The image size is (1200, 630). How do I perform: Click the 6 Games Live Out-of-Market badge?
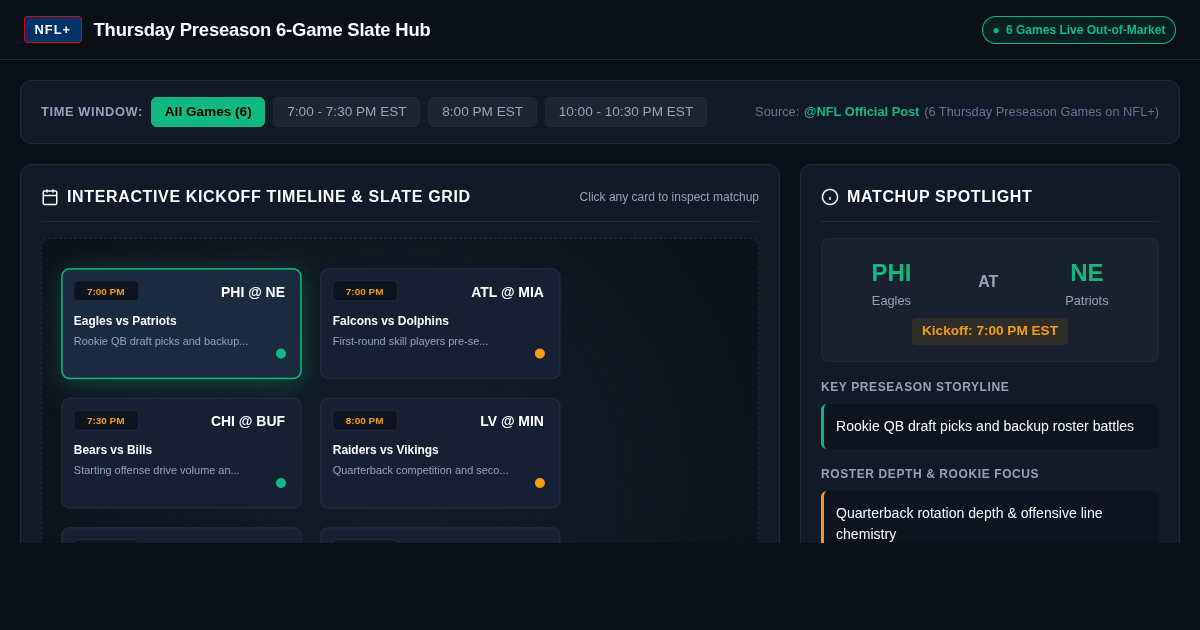pyautogui.click(x=1079, y=30)
